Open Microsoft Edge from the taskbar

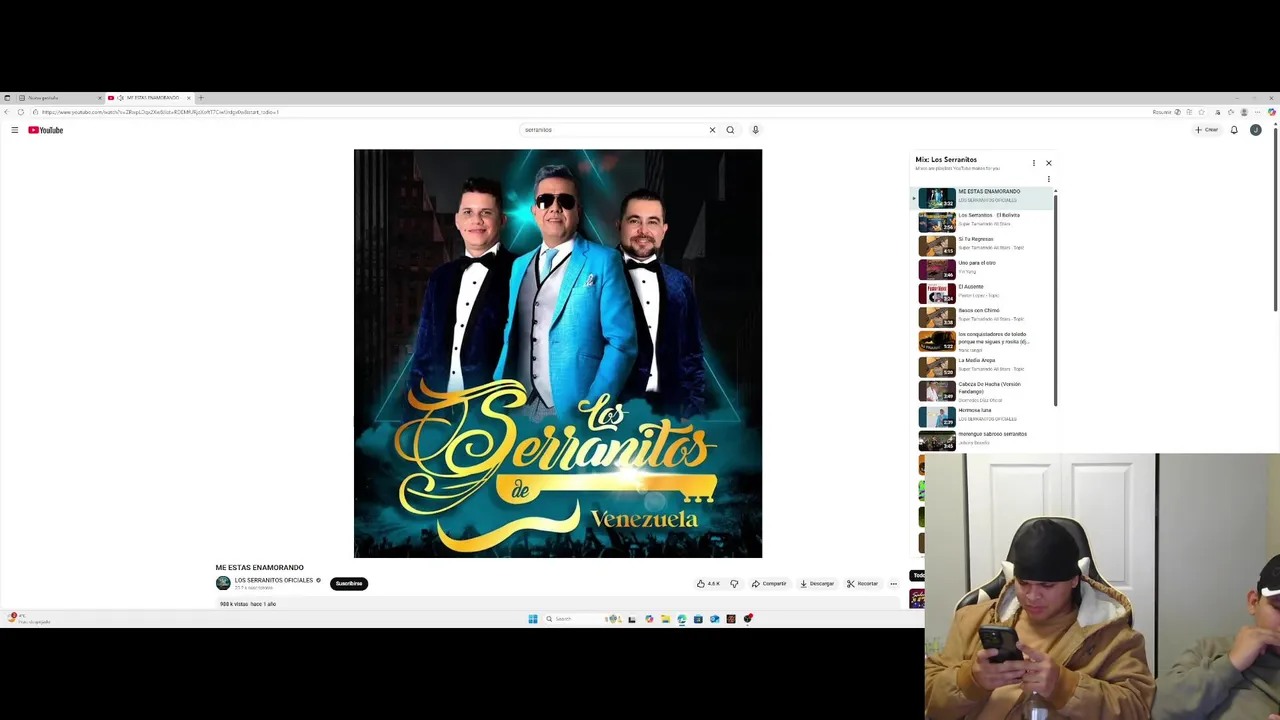682,619
